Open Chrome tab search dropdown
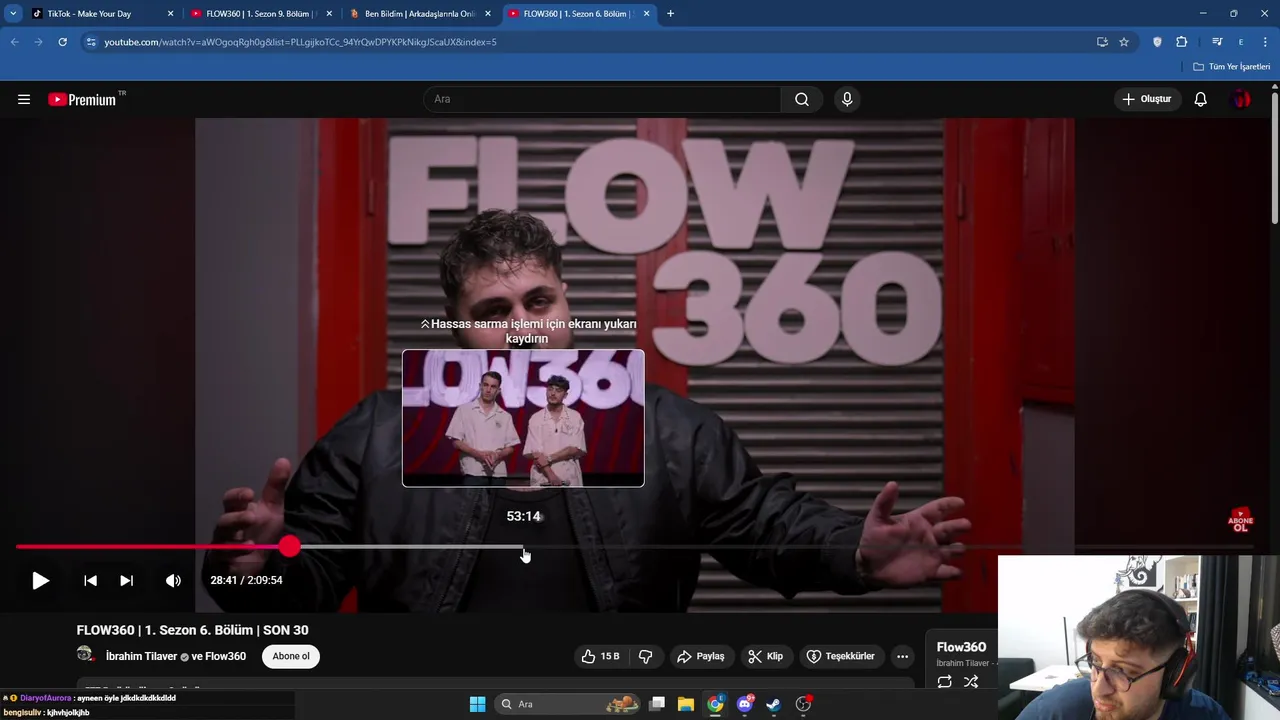The width and height of the screenshot is (1280, 720). (13, 14)
